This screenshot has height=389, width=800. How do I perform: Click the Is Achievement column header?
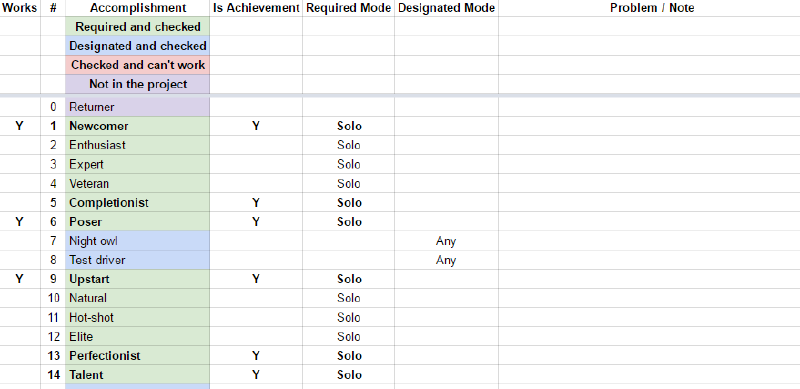256,8
